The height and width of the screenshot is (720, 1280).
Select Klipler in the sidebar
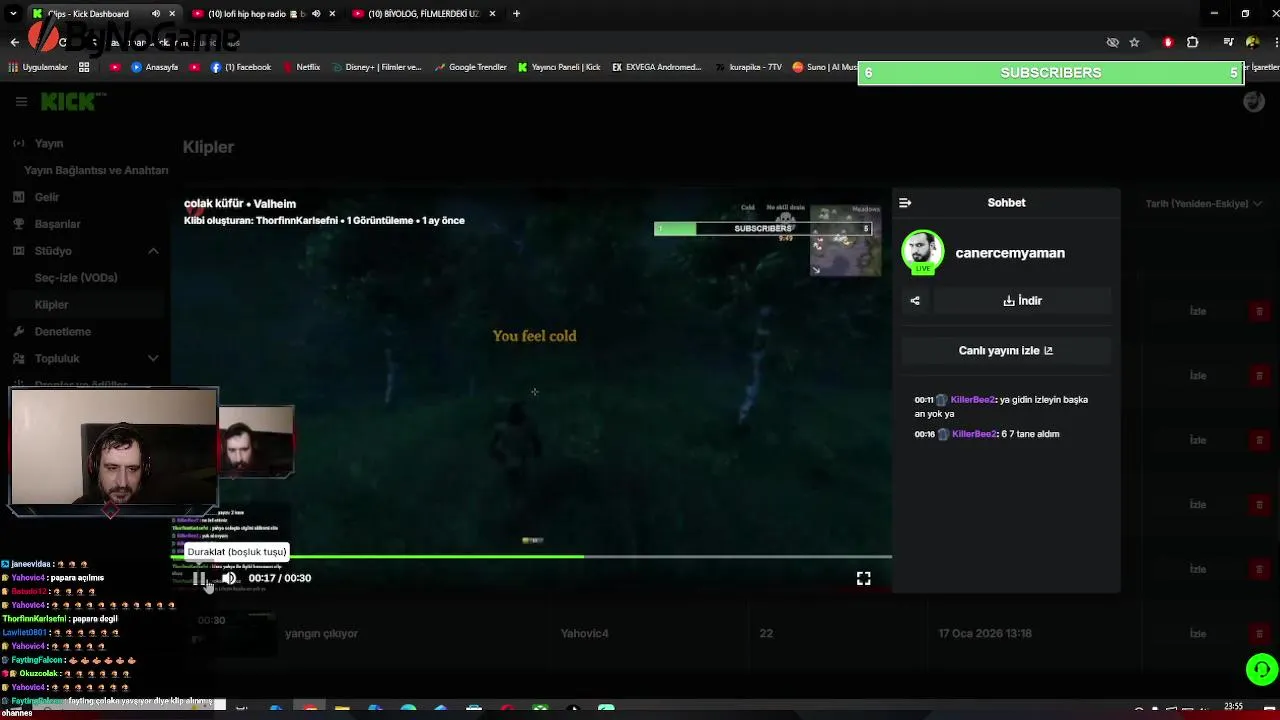(52, 305)
